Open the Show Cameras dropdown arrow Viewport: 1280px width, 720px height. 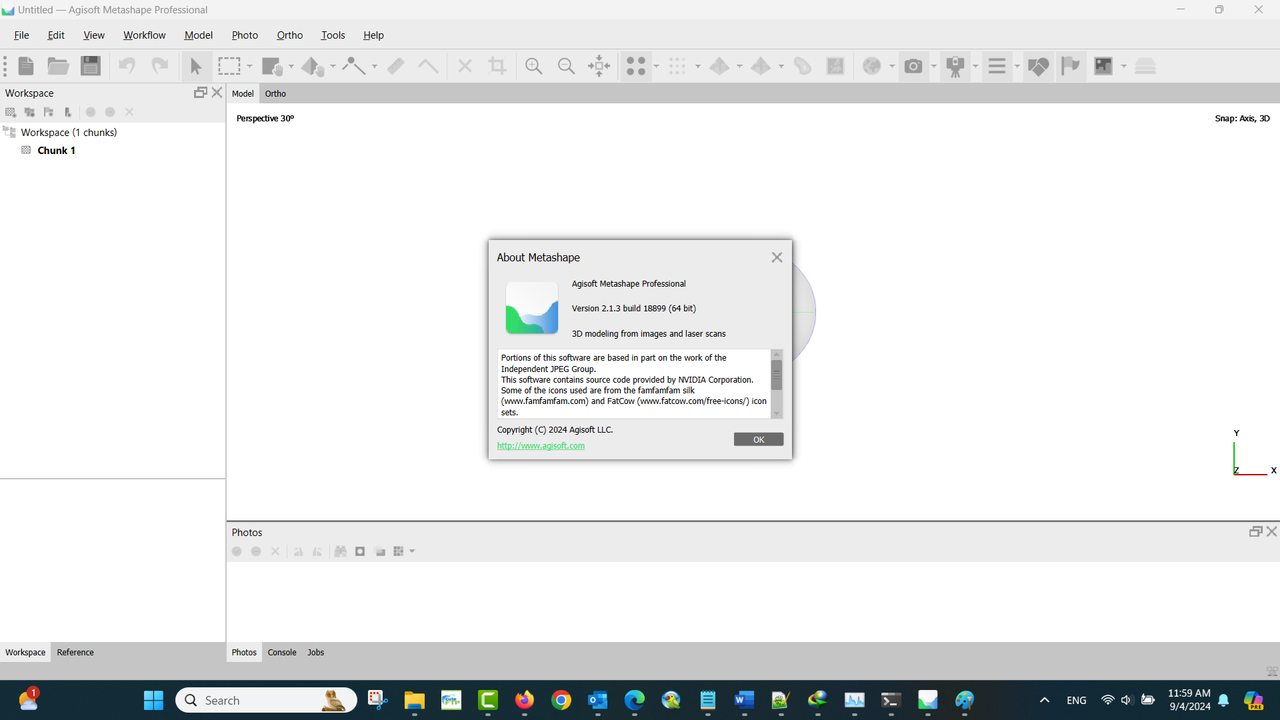pos(933,66)
